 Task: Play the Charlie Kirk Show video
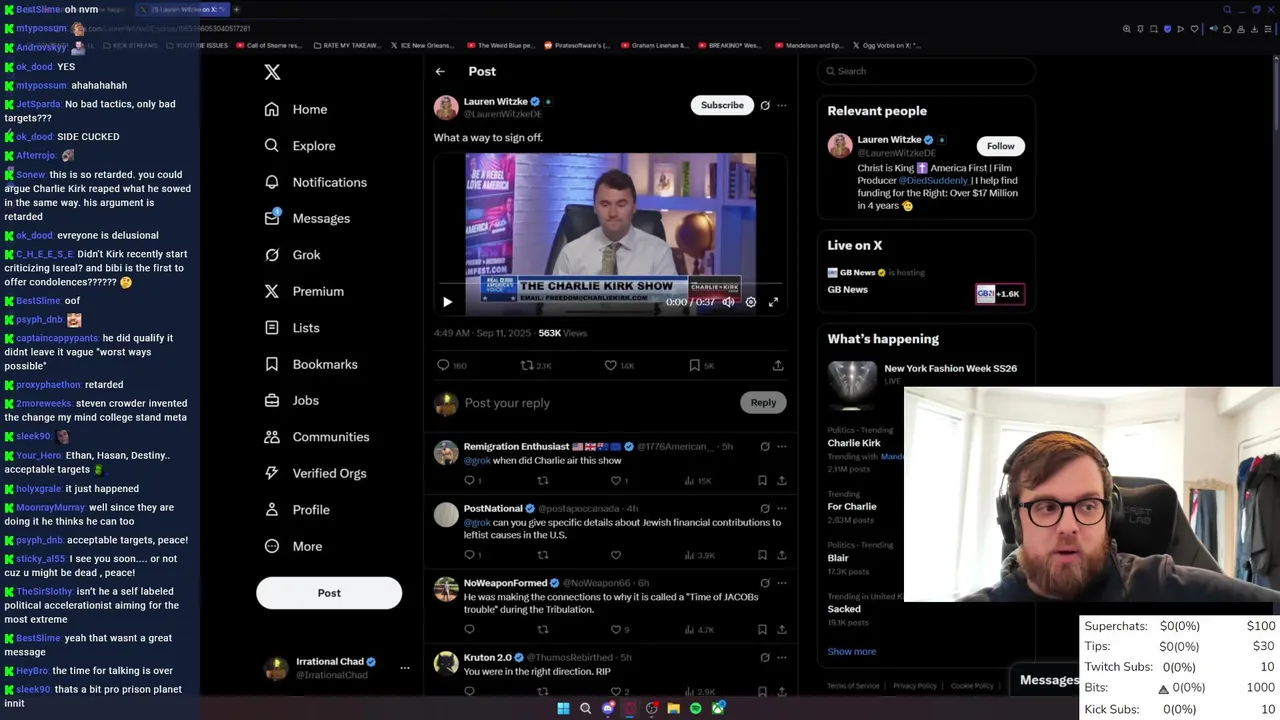click(x=447, y=302)
